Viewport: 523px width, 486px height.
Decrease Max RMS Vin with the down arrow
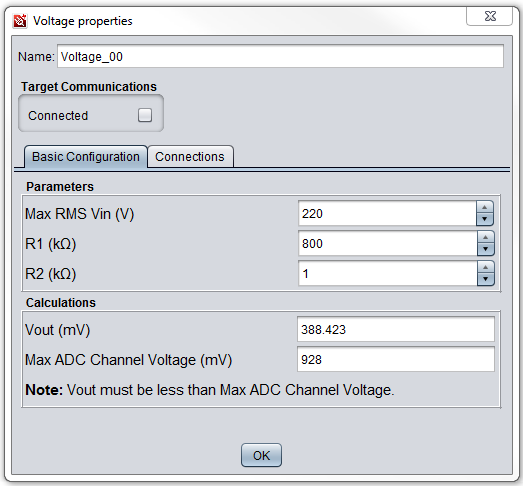pos(485,219)
